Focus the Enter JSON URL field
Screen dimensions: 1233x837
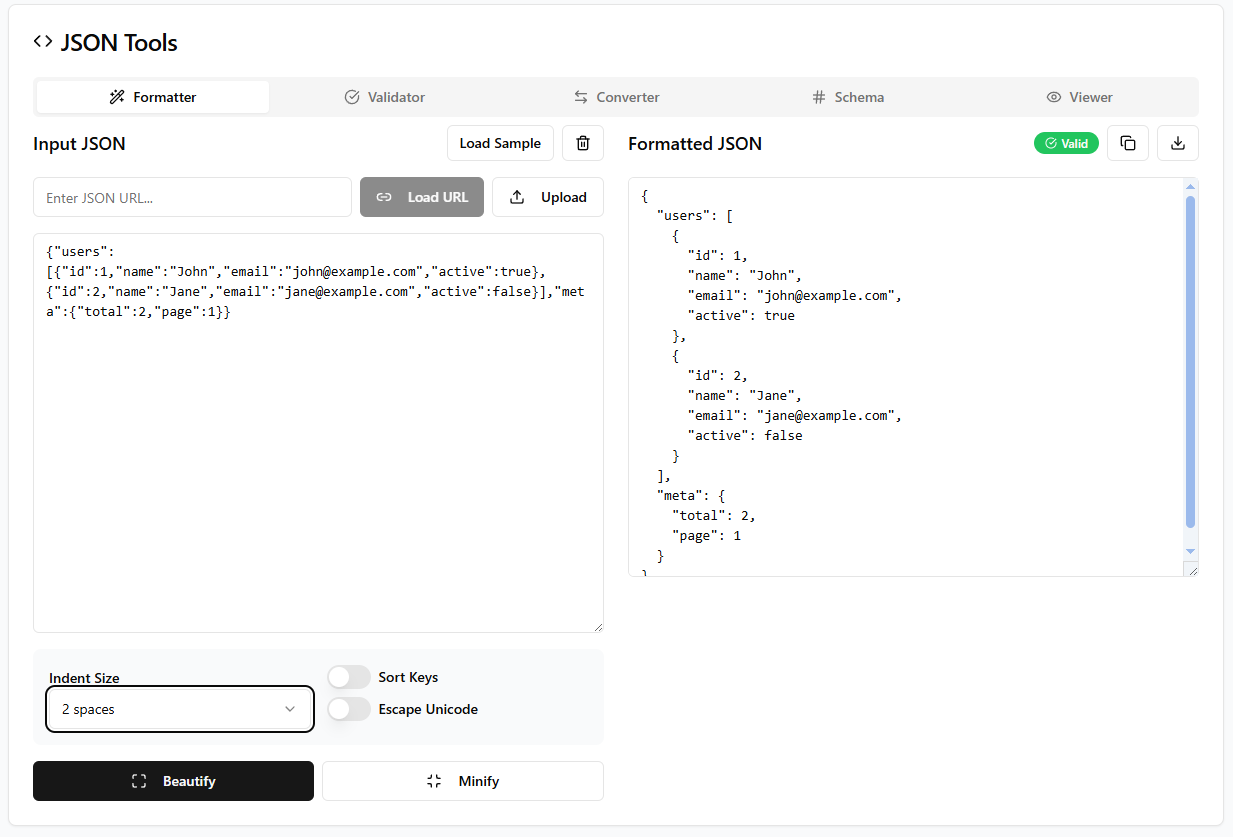(192, 197)
